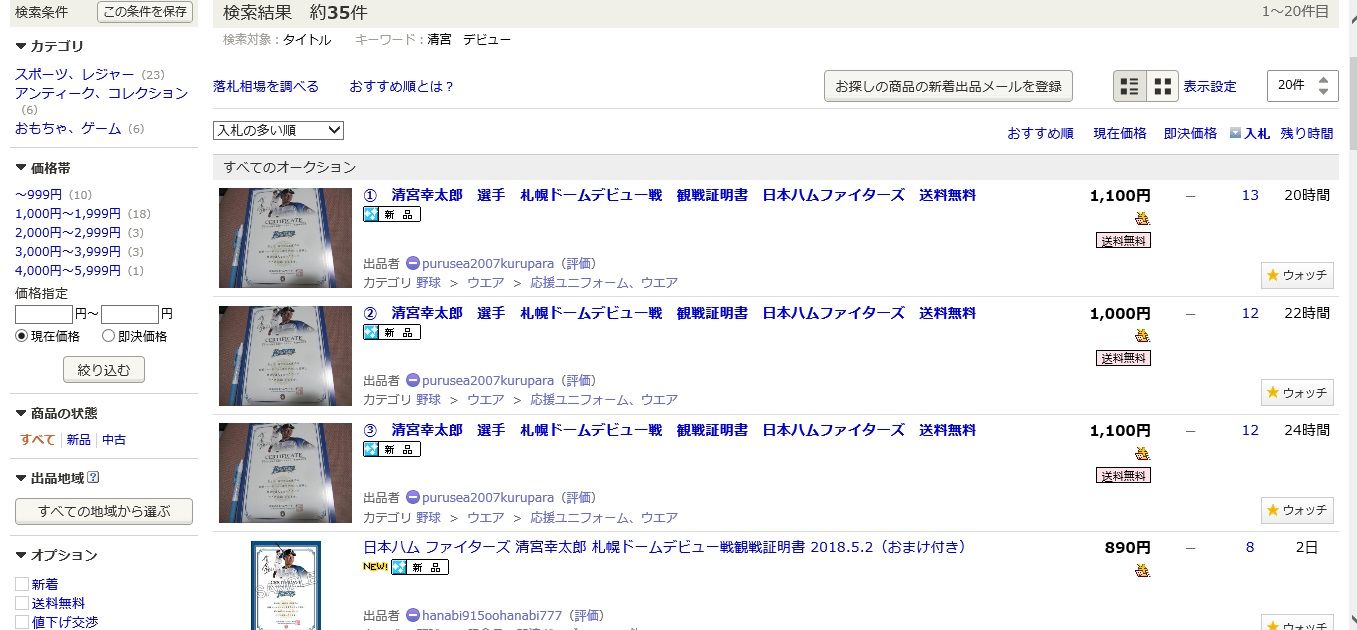
Task: Check the 新着 option checkbox
Action: (x=21, y=584)
